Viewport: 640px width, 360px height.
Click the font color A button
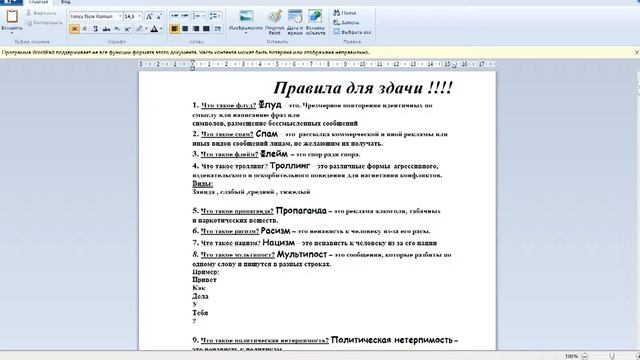(x=154, y=29)
